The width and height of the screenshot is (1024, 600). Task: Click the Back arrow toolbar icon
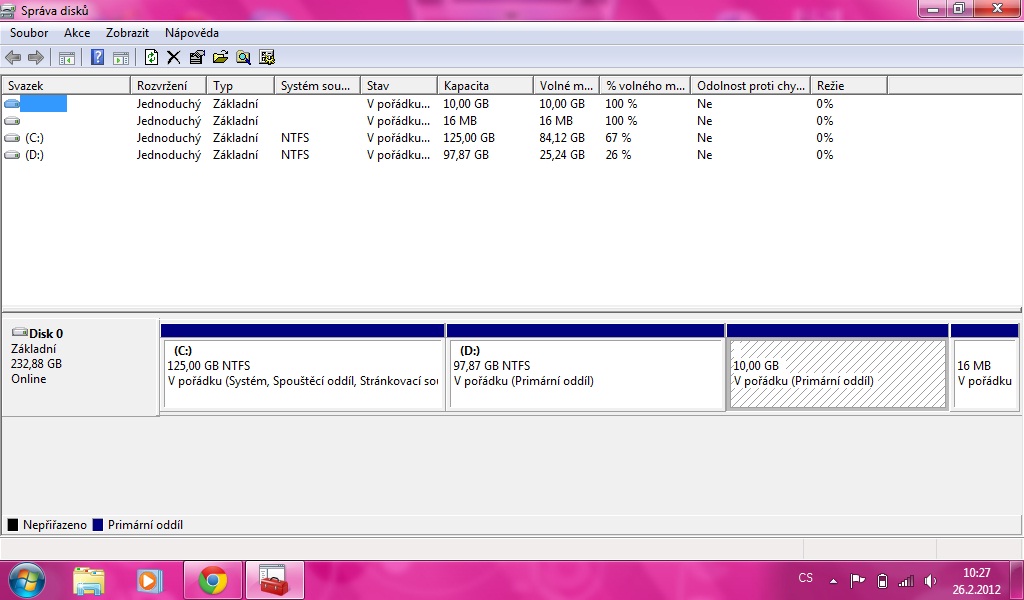[12, 57]
